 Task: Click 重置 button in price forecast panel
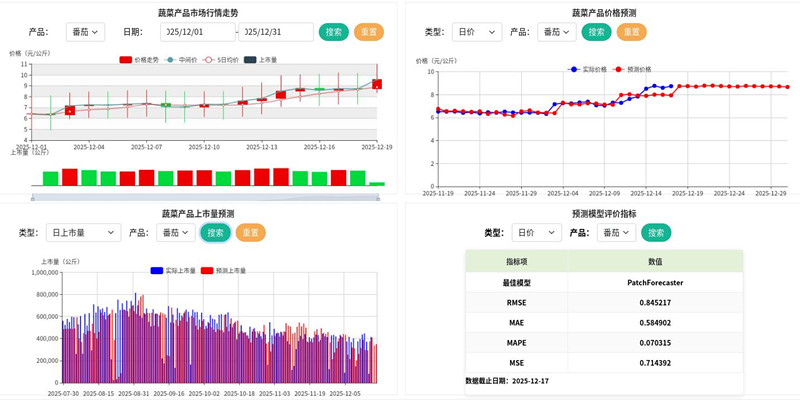pos(631,32)
